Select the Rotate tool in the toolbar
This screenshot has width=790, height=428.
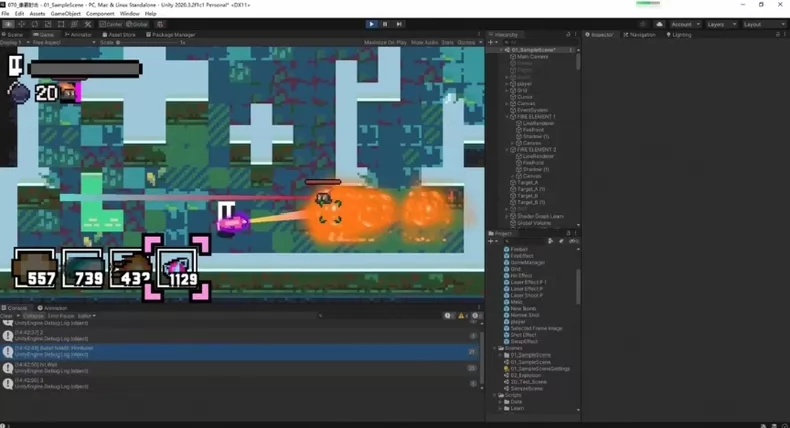35,24
